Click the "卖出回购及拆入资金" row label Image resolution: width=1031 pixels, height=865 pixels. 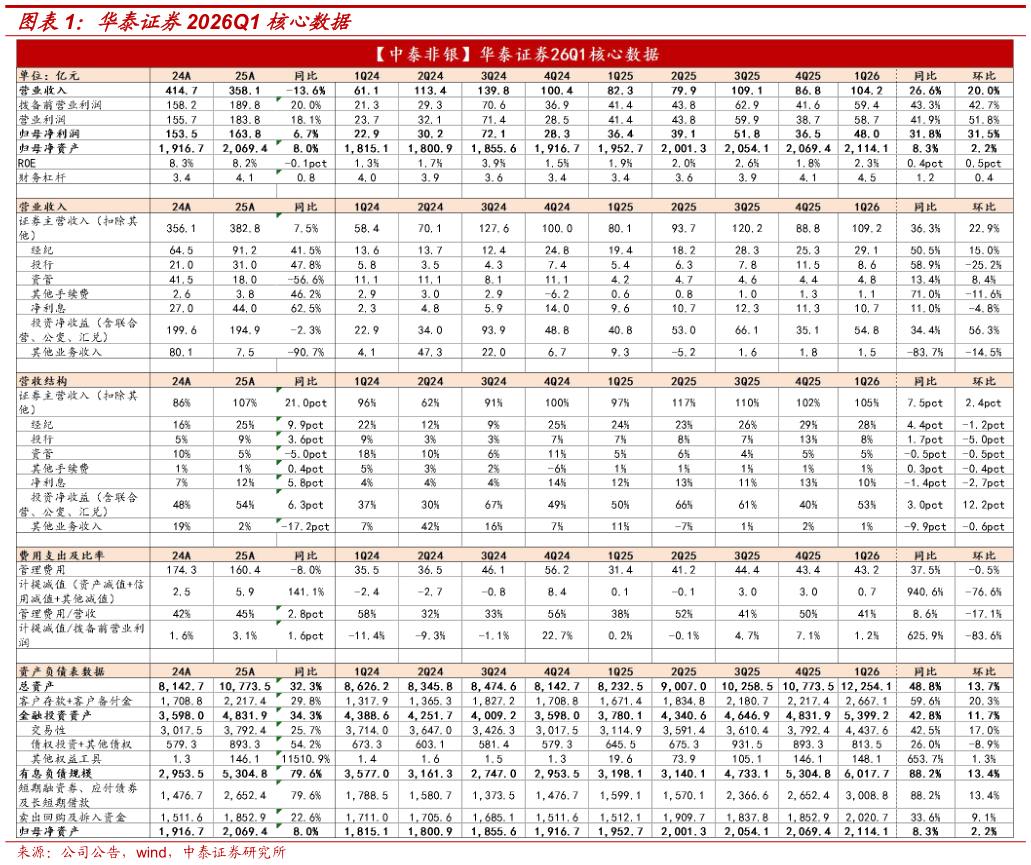pyautogui.click(x=72, y=817)
